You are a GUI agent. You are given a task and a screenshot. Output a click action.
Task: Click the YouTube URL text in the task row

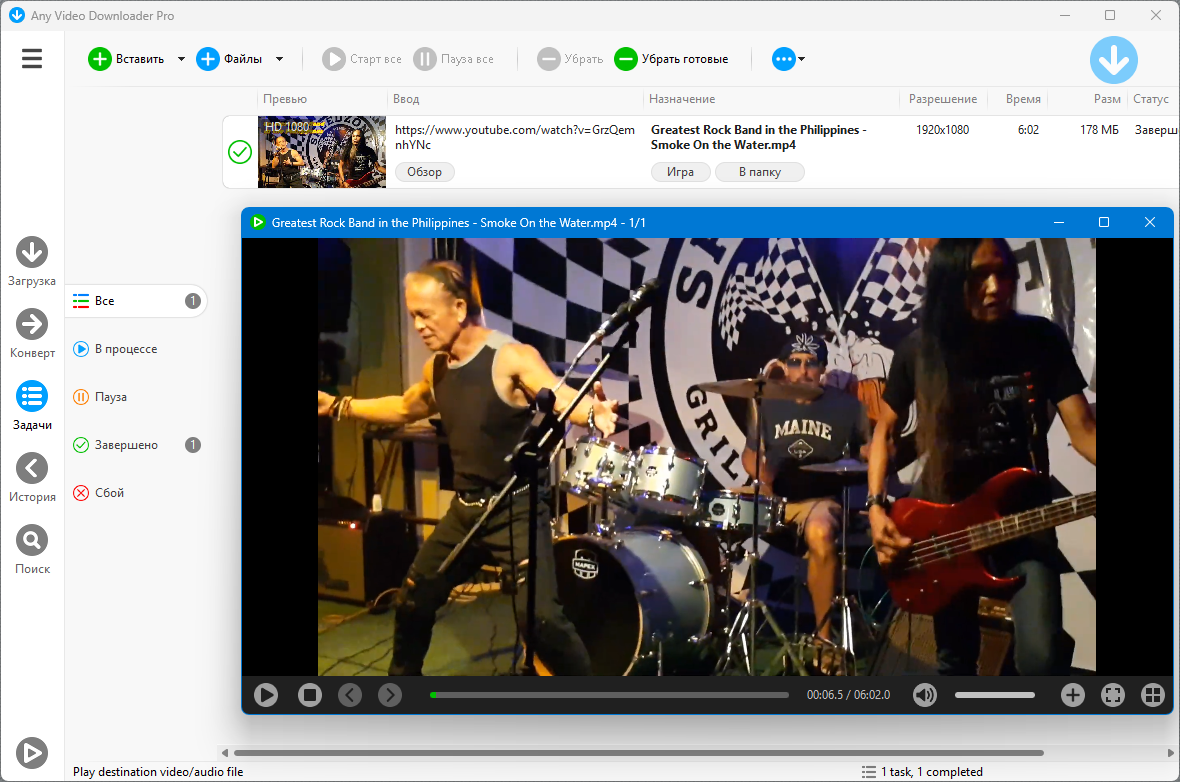(515, 137)
